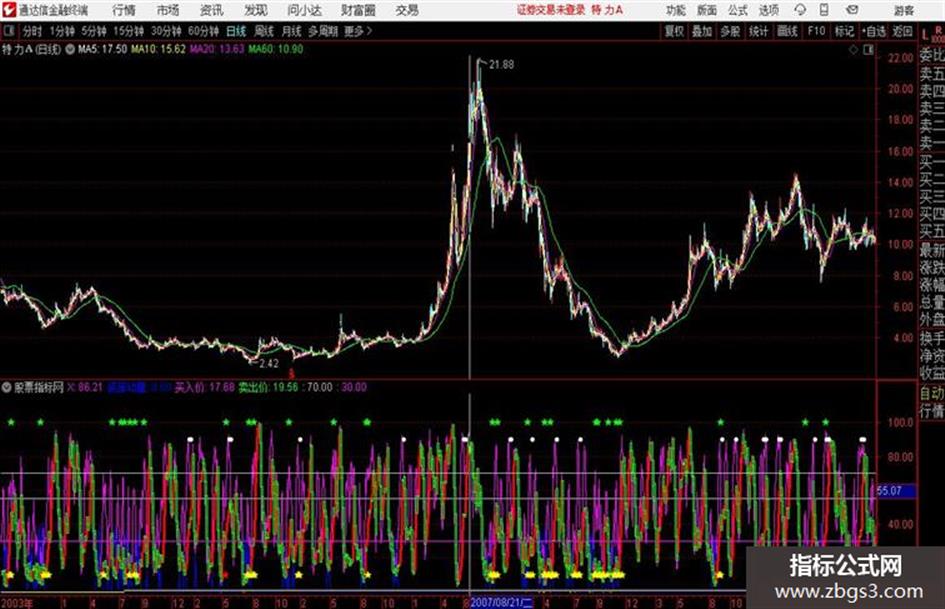Open the F10 company info button
The height and width of the screenshot is (609, 945).
point(816,31)
